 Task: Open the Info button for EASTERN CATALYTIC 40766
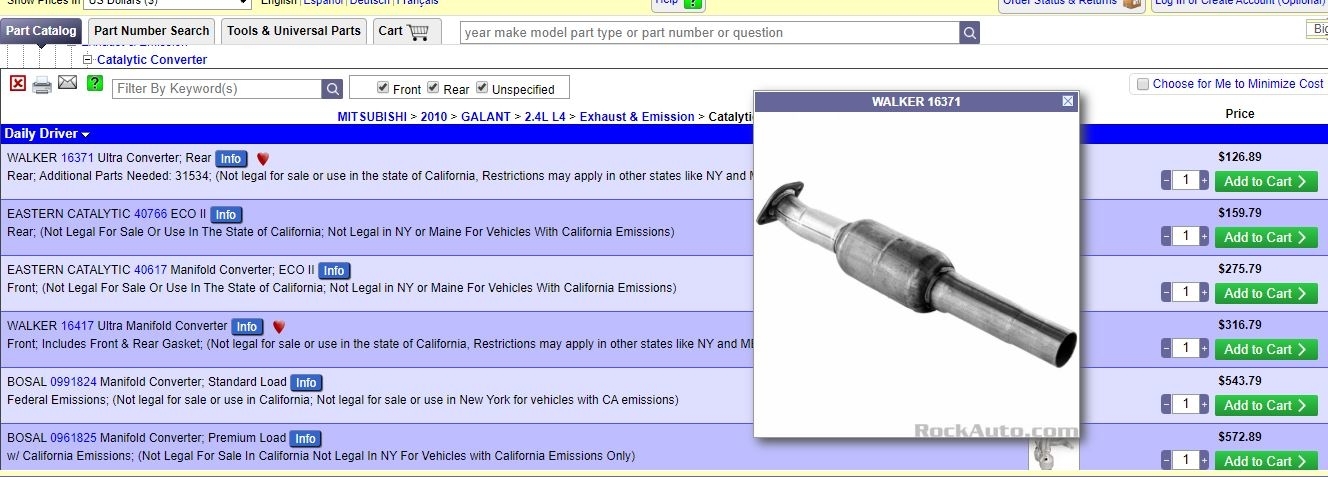click(x=226, y=215)
